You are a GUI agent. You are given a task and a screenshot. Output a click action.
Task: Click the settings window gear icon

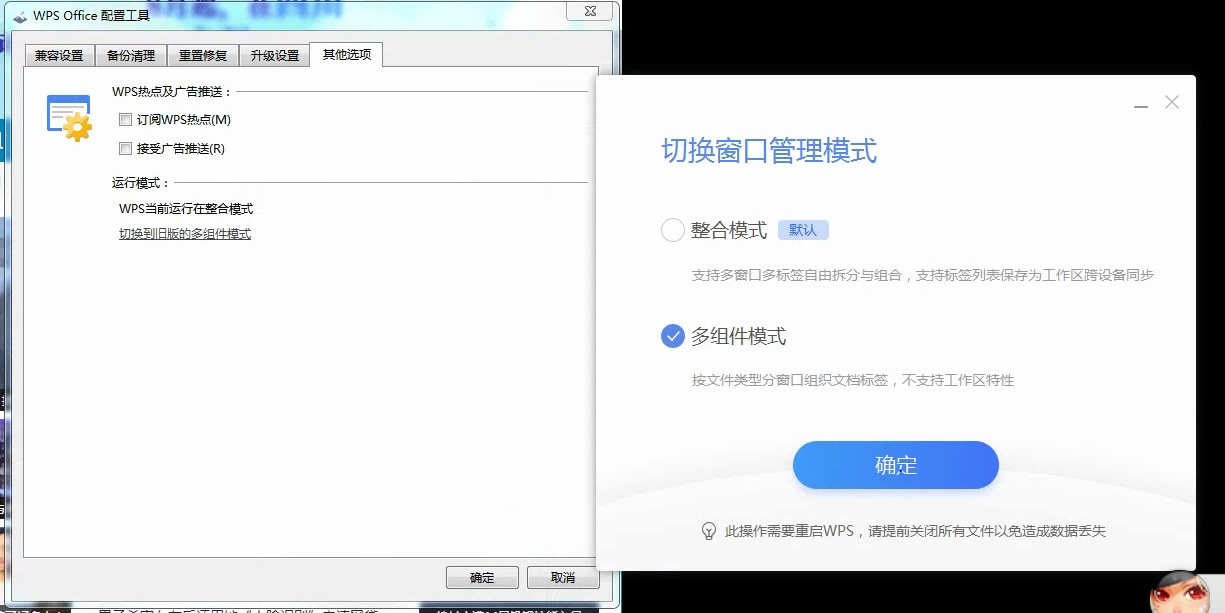click(x=69, y=118)
